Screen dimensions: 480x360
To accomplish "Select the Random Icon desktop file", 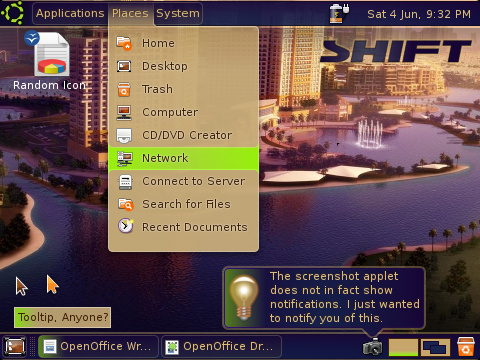I will [x=50, y=61].
